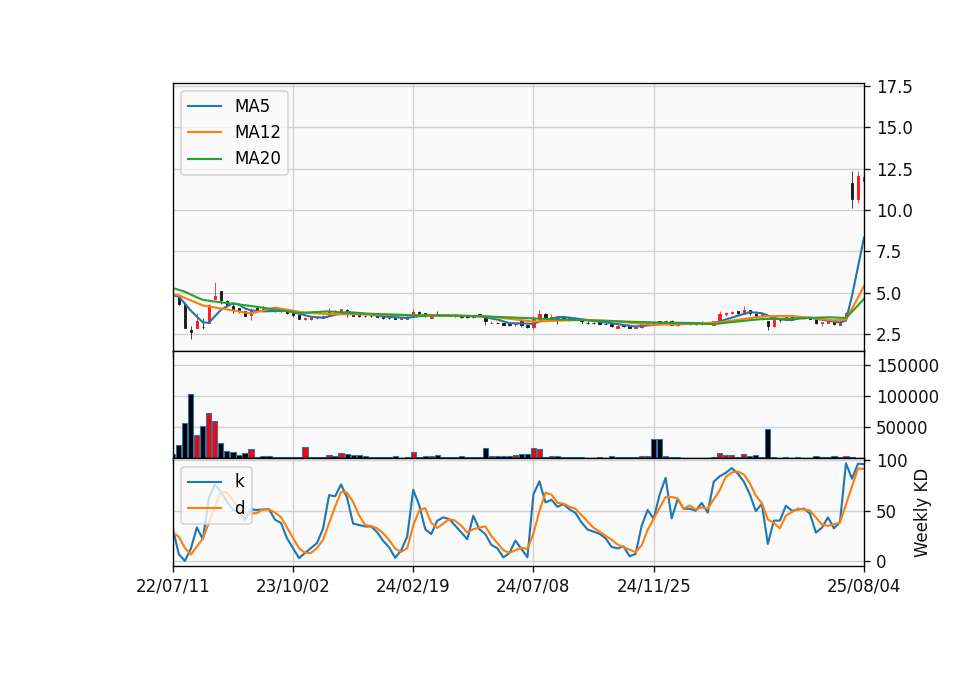Click the d legend label in KD panel
The image size is (960, 690).
(x=239, y=508)
